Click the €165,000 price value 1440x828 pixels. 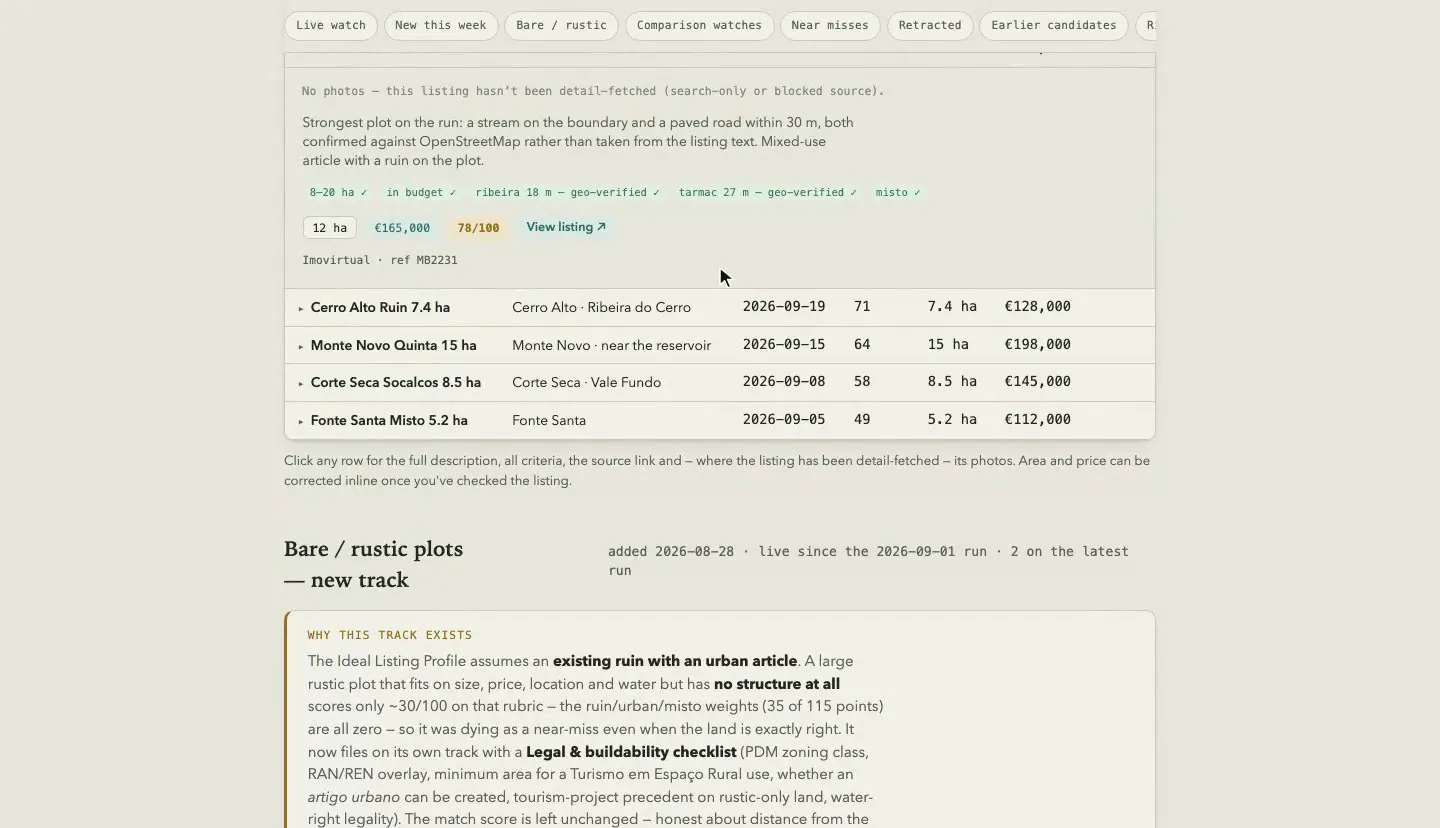402,228
